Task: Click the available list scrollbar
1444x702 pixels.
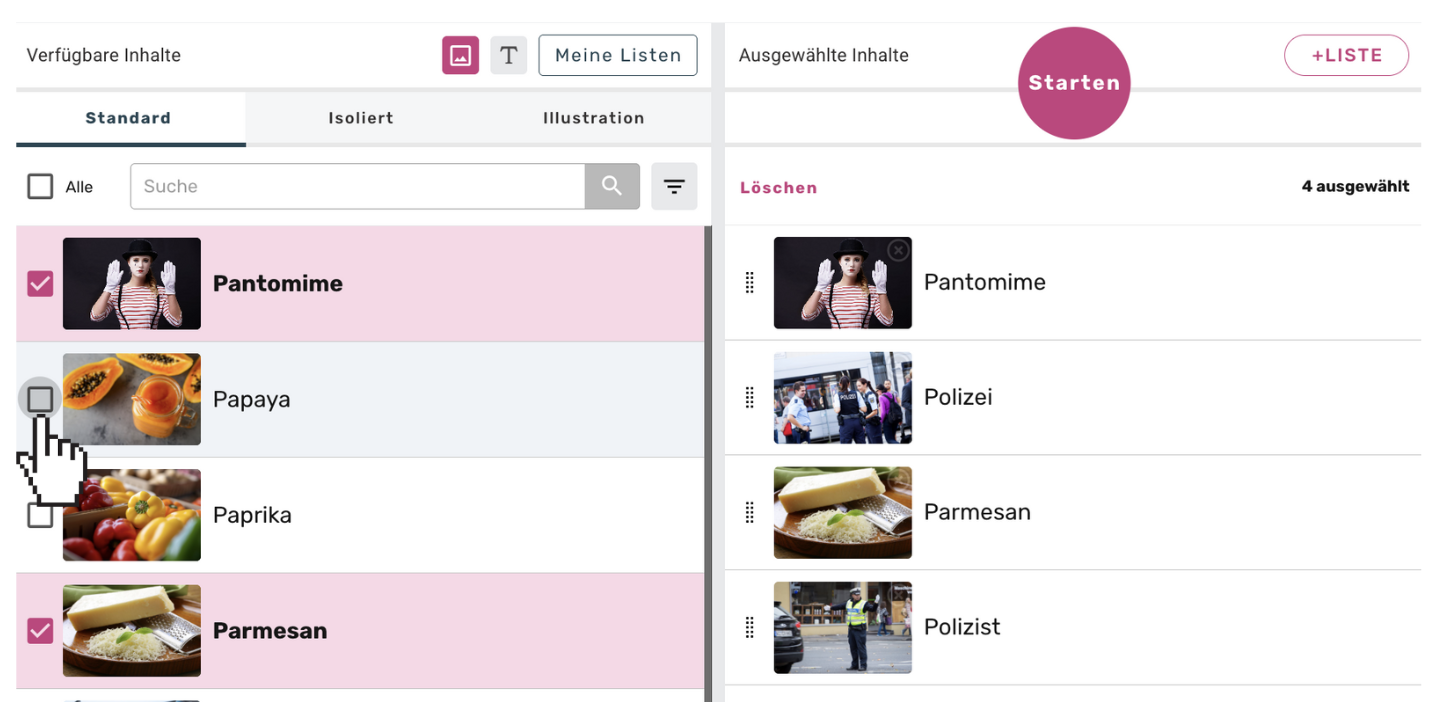Action: tap(709, 464)
